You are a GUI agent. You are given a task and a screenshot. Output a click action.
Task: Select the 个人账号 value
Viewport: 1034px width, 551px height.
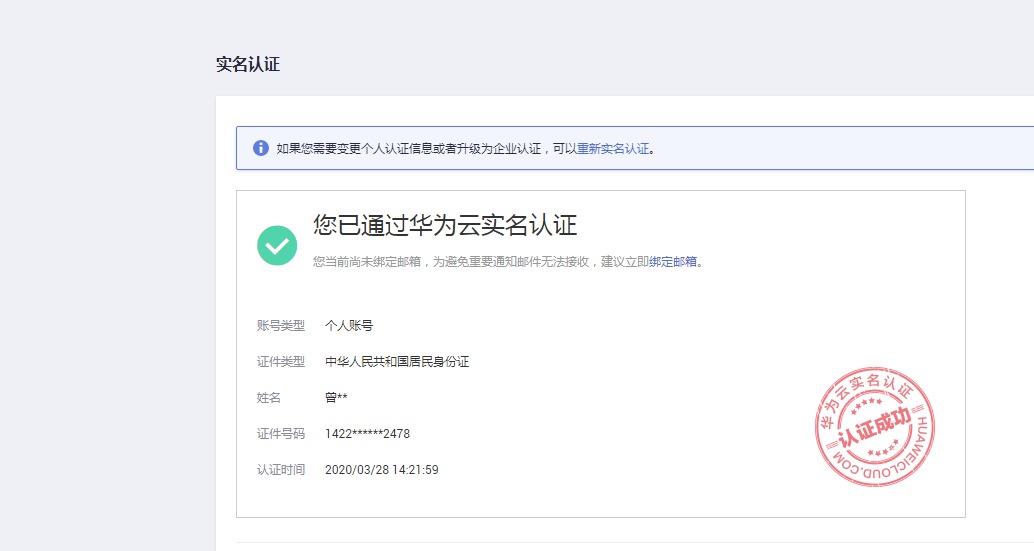pyautogui.click(x=349, y=326)
